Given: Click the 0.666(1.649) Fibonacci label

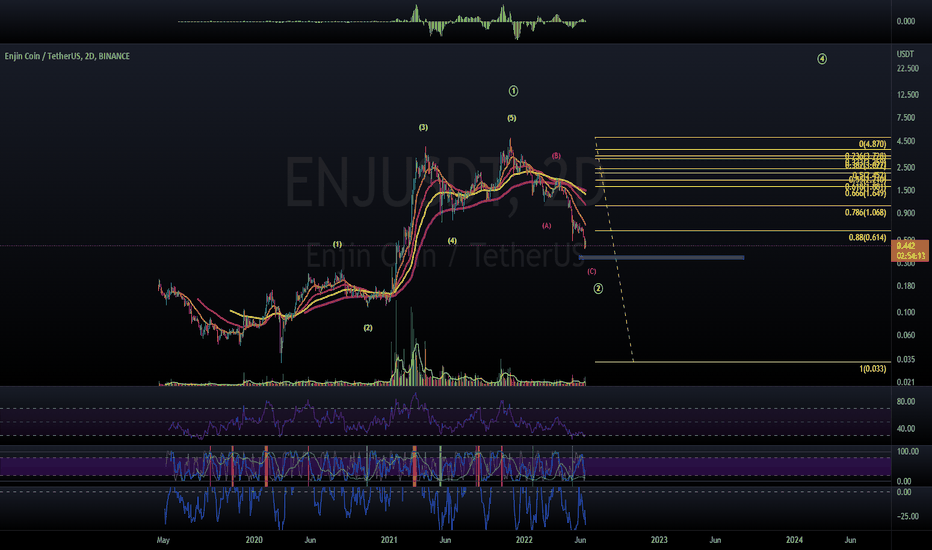Looking at the screenshot, I should click(x=865, y=193).
